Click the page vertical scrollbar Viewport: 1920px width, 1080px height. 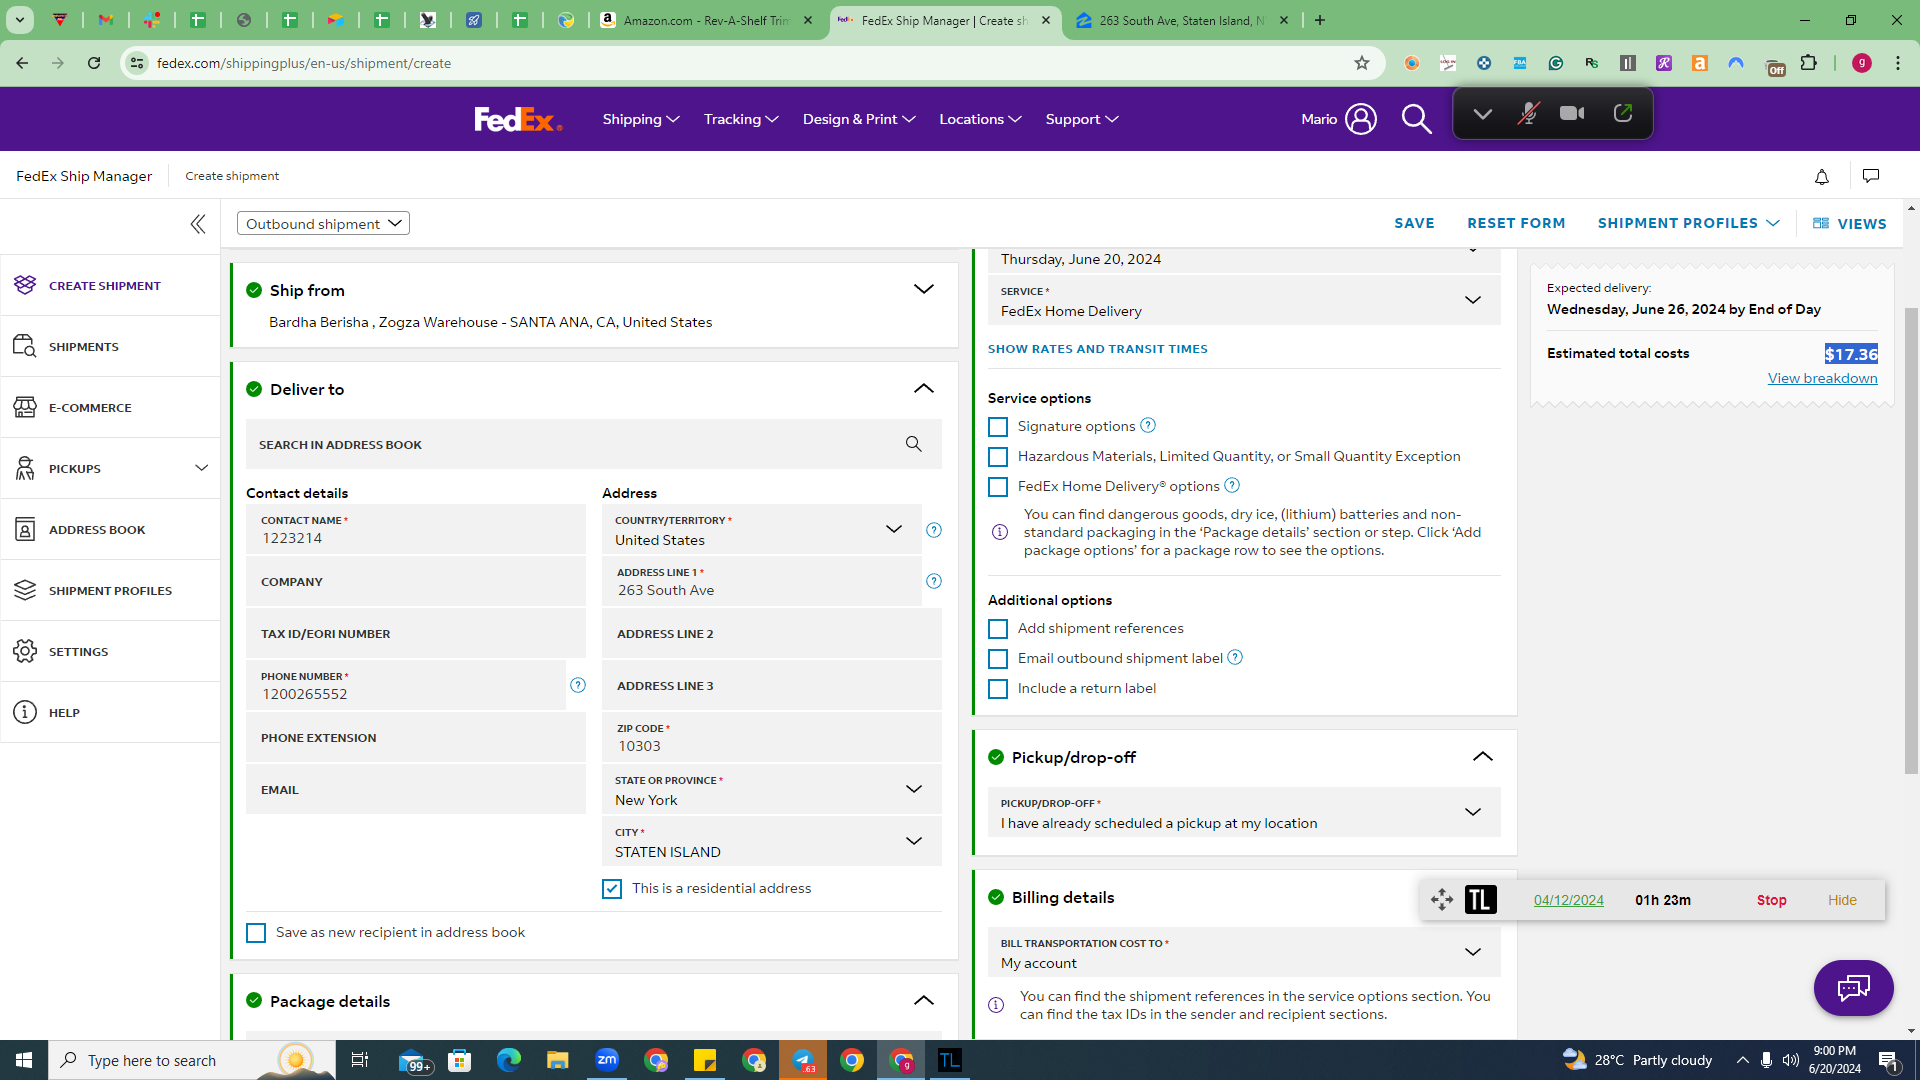tap(1911, 540)
